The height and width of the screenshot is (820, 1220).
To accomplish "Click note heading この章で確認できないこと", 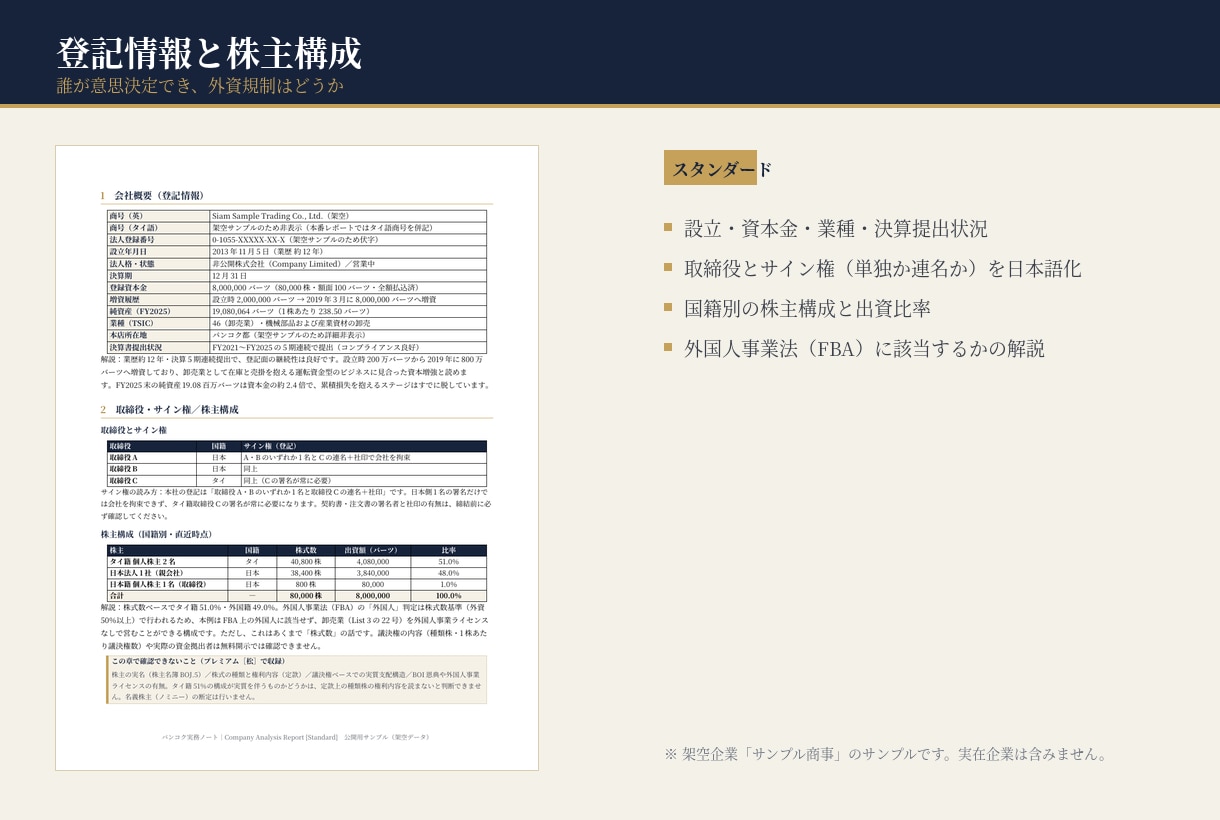I will 198,661.
